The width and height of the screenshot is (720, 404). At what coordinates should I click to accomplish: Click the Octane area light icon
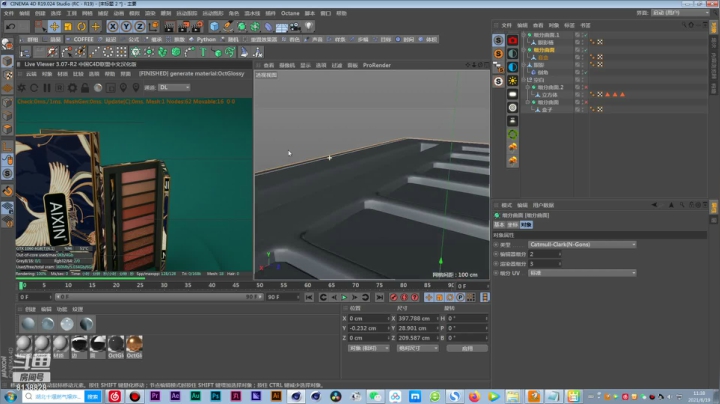pos(512,94)
